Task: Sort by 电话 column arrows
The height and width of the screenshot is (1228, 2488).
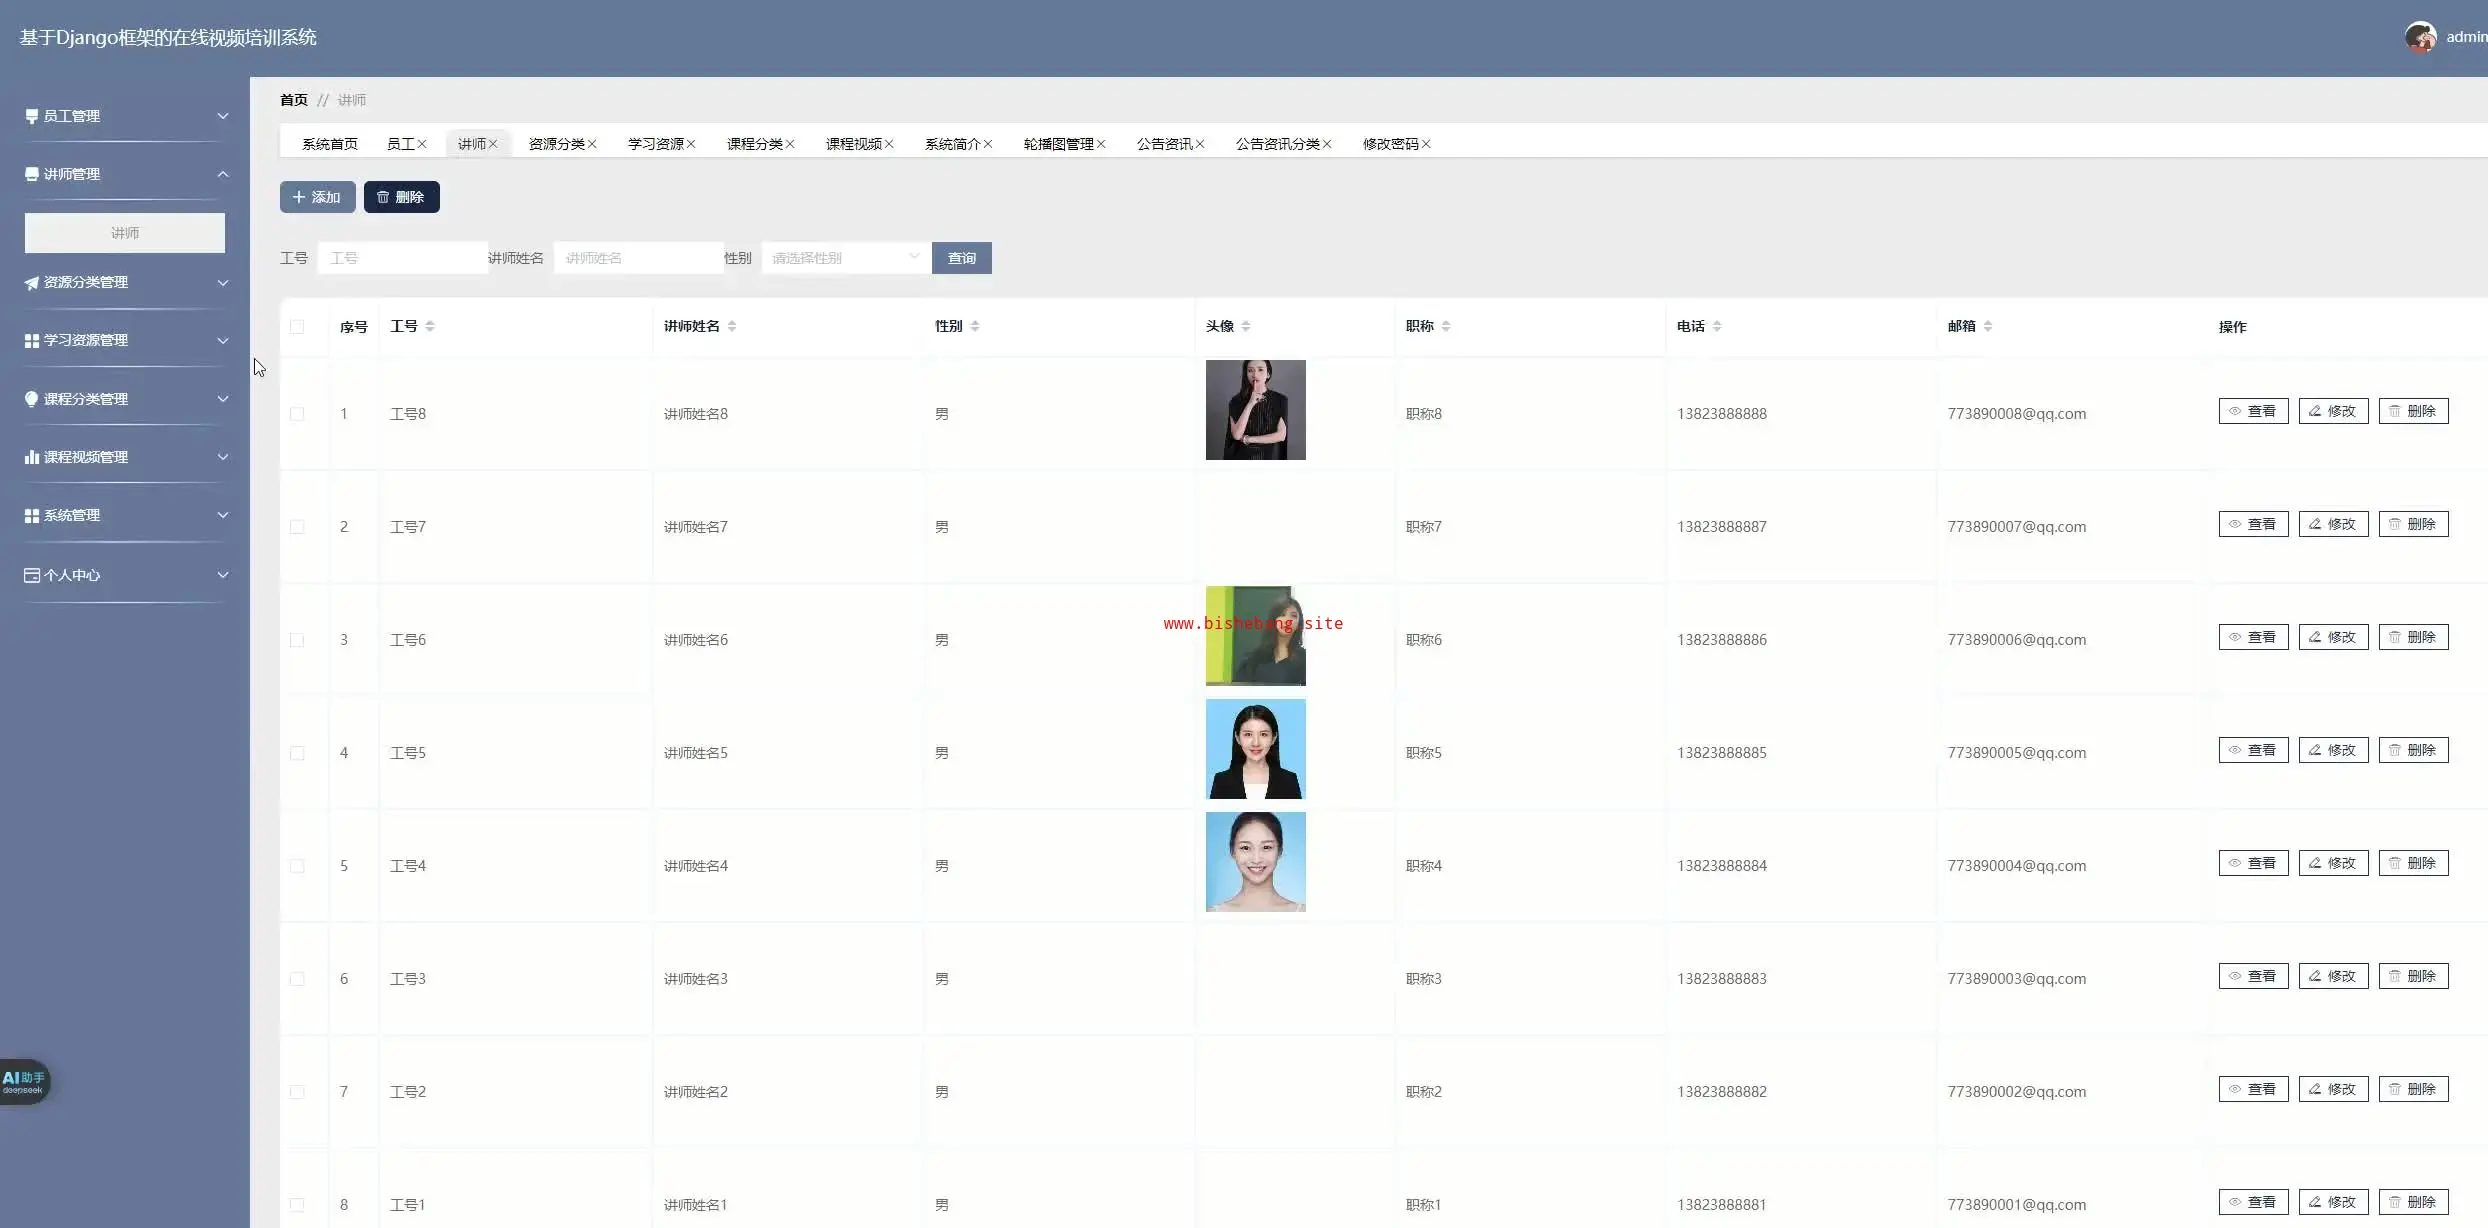Action: [x=1717, y=326]
